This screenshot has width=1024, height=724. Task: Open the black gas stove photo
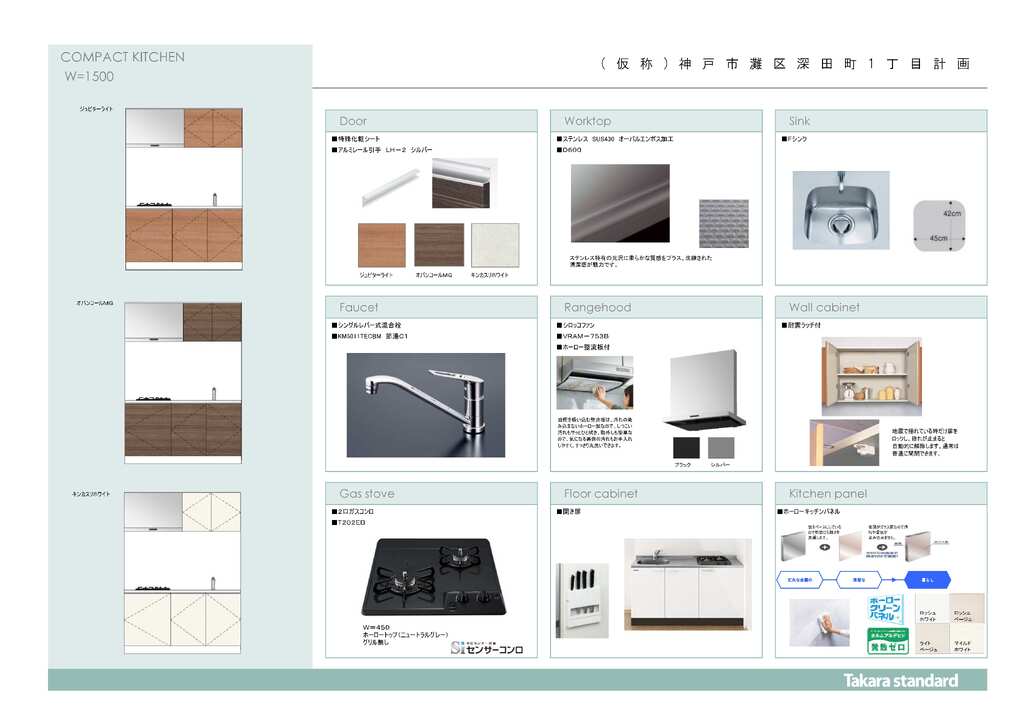click(432, 578)
